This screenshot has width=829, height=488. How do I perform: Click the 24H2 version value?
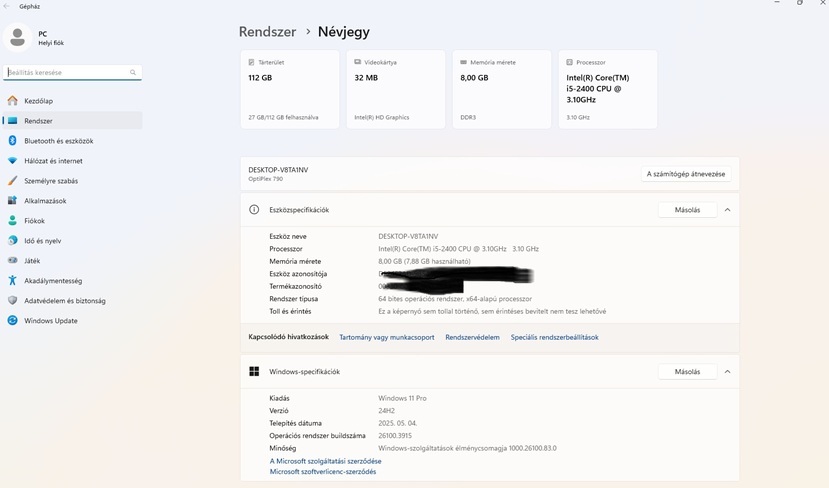(x=386, y=411)
